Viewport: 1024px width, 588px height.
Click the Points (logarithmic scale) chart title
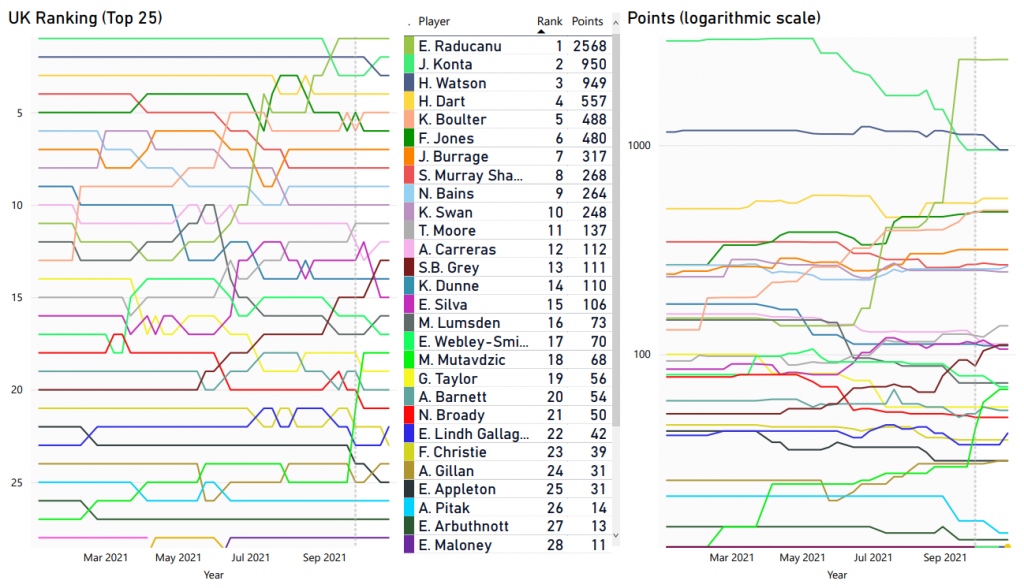point(724,19)
